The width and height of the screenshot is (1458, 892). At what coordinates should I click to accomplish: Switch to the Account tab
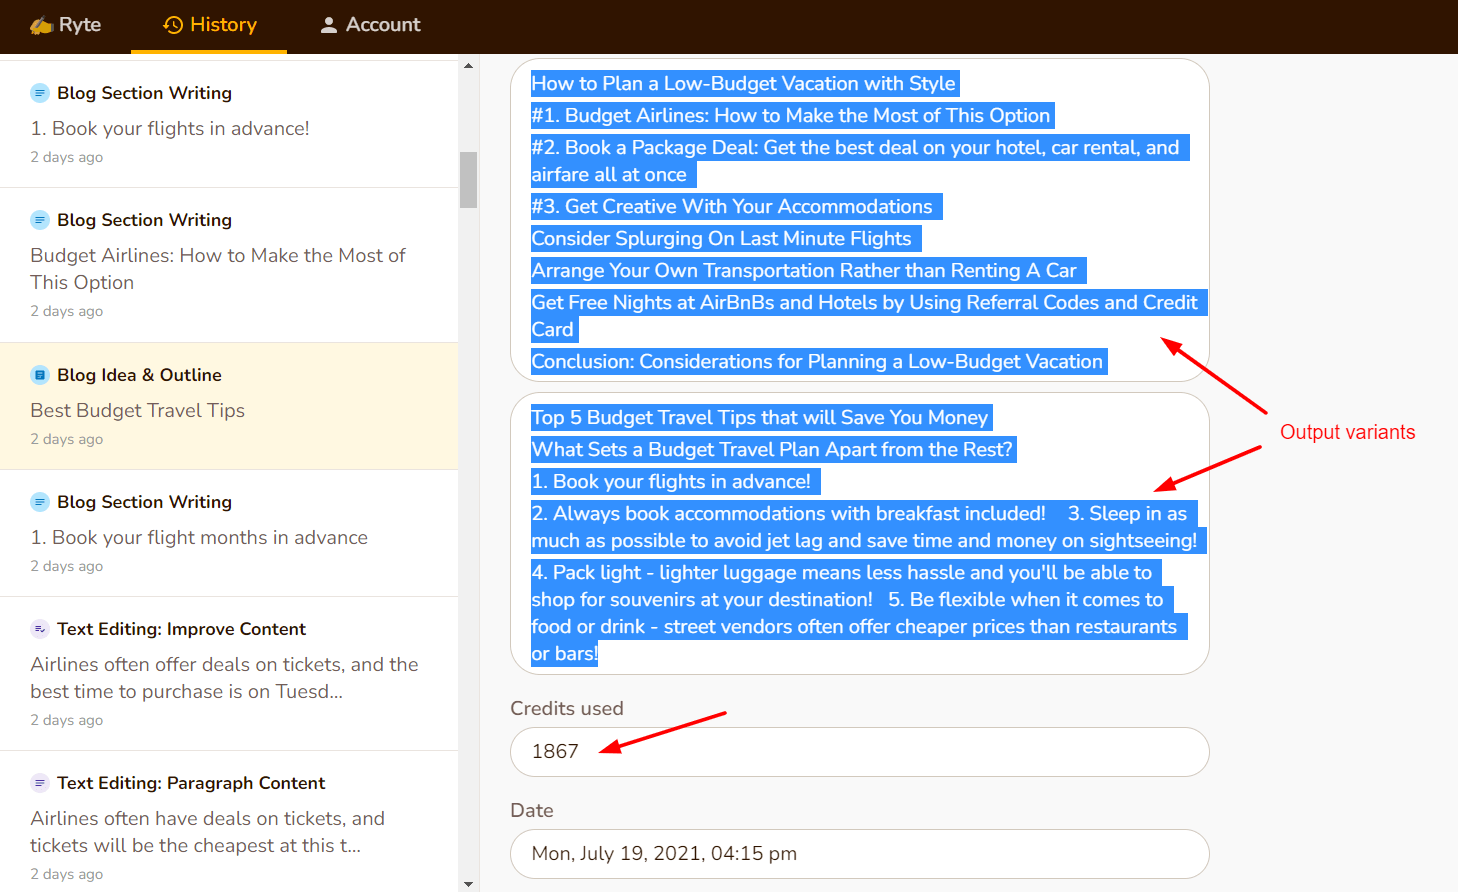tap(369, 25)
